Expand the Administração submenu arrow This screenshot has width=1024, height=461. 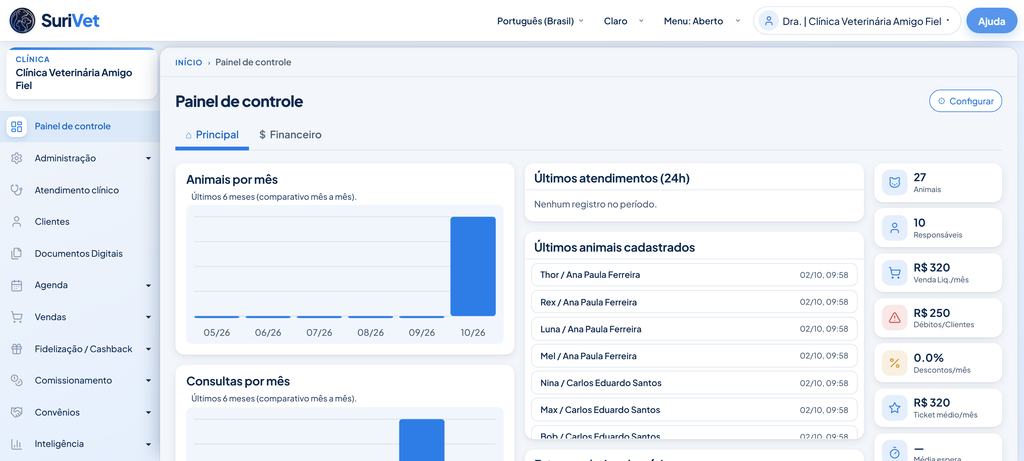coord(148,159)
